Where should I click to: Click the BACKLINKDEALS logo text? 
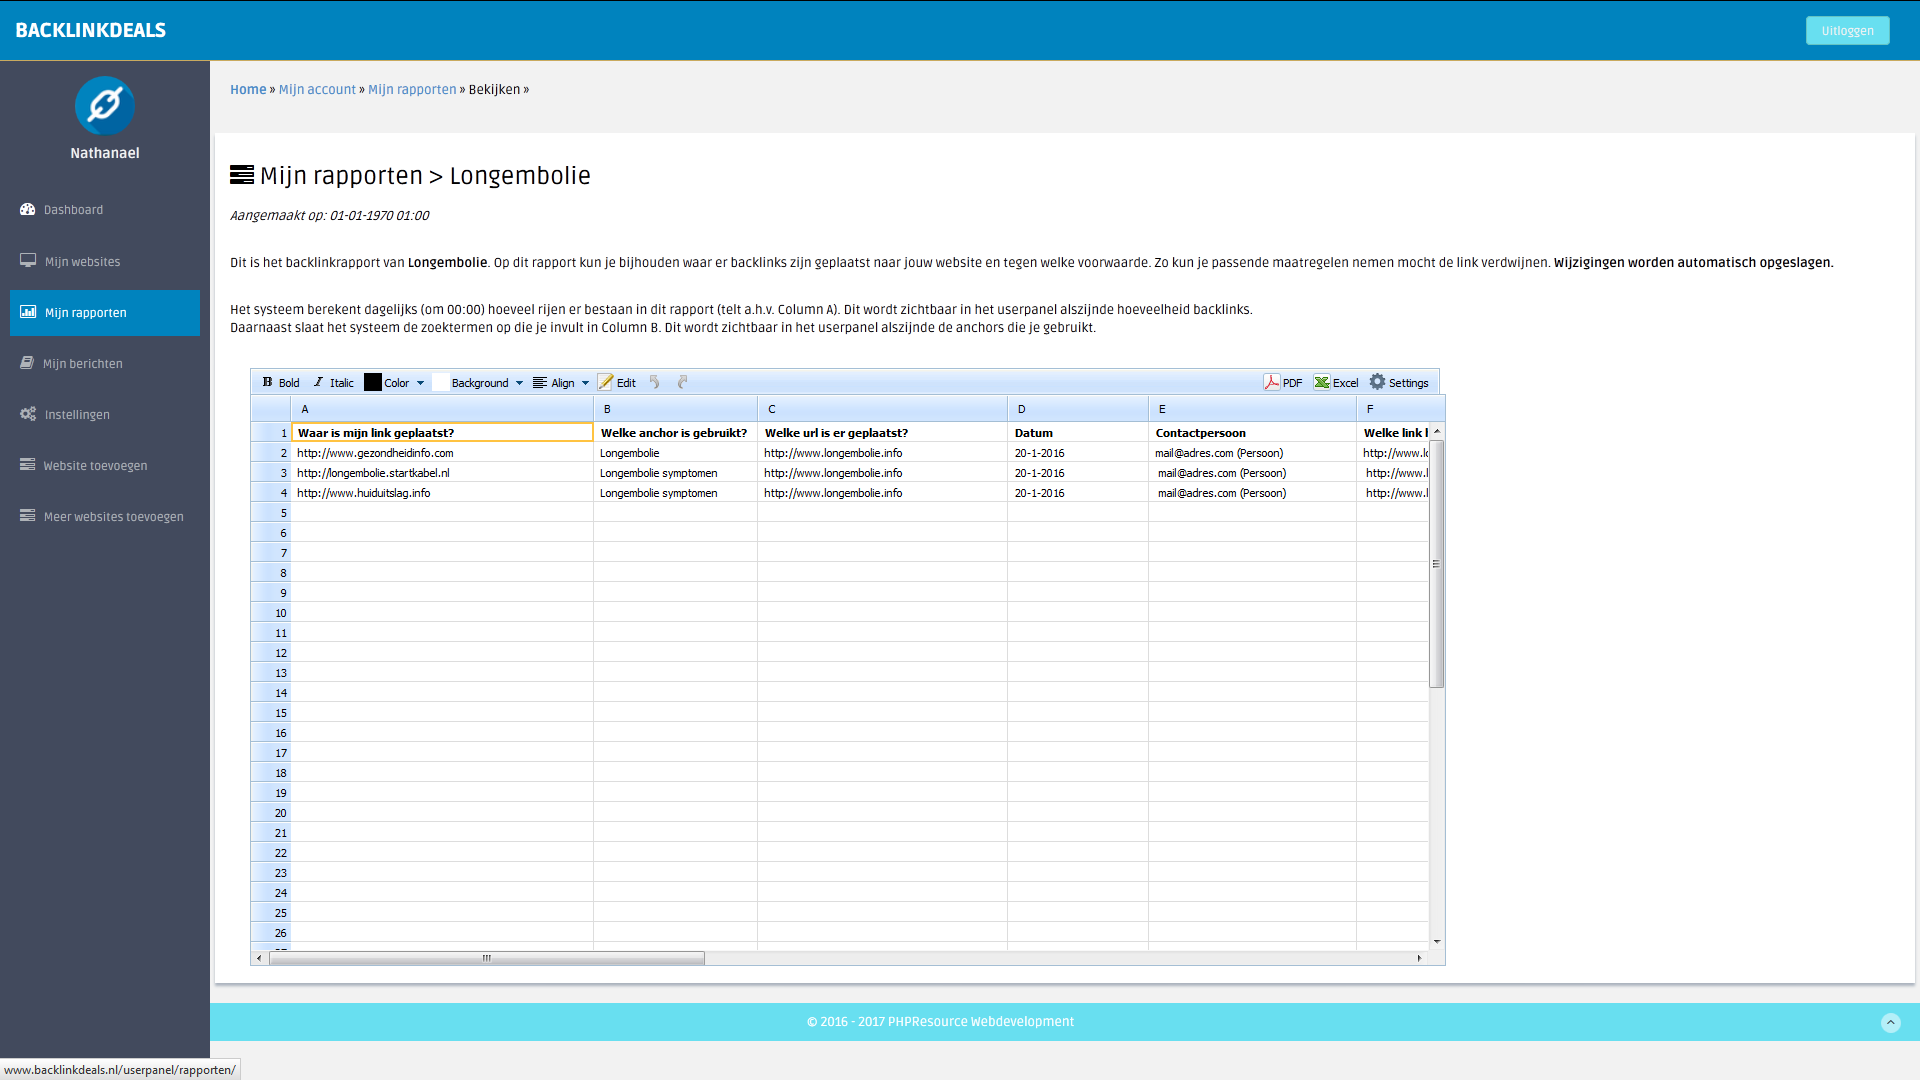click(x=91, y=30)
